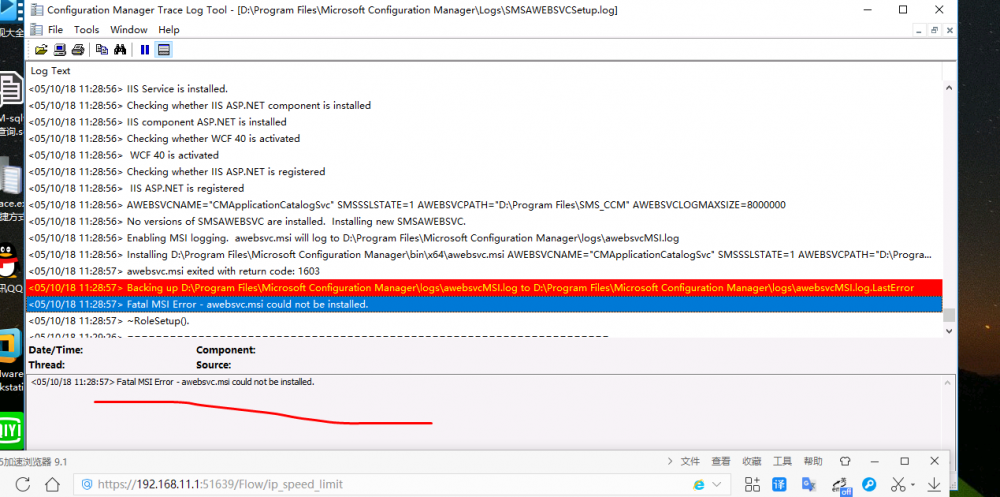Click the Google Translate extension icon
The width and height of the screenshot is (1000, 497).
809,484
